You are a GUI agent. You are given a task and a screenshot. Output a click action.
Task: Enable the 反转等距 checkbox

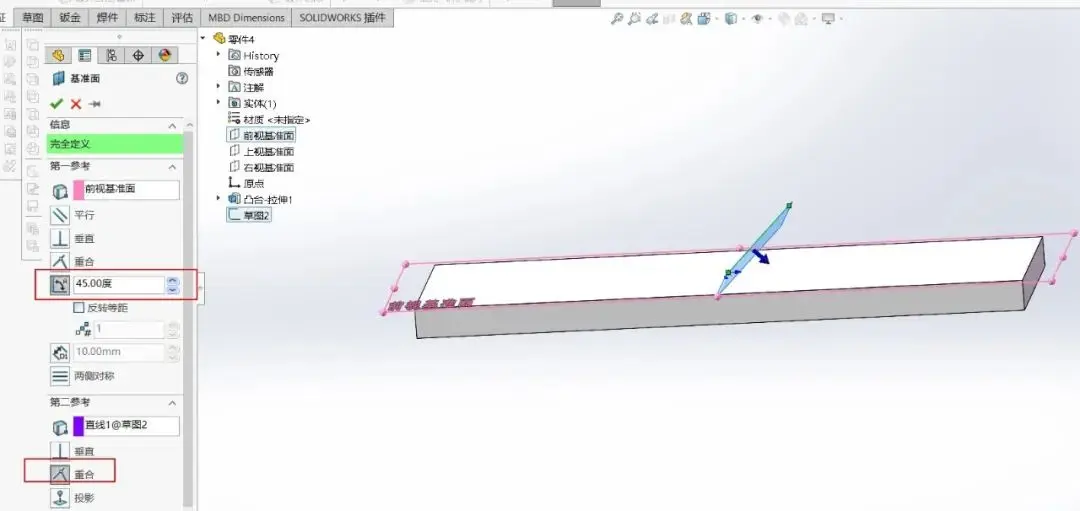(x=79, y=308)
